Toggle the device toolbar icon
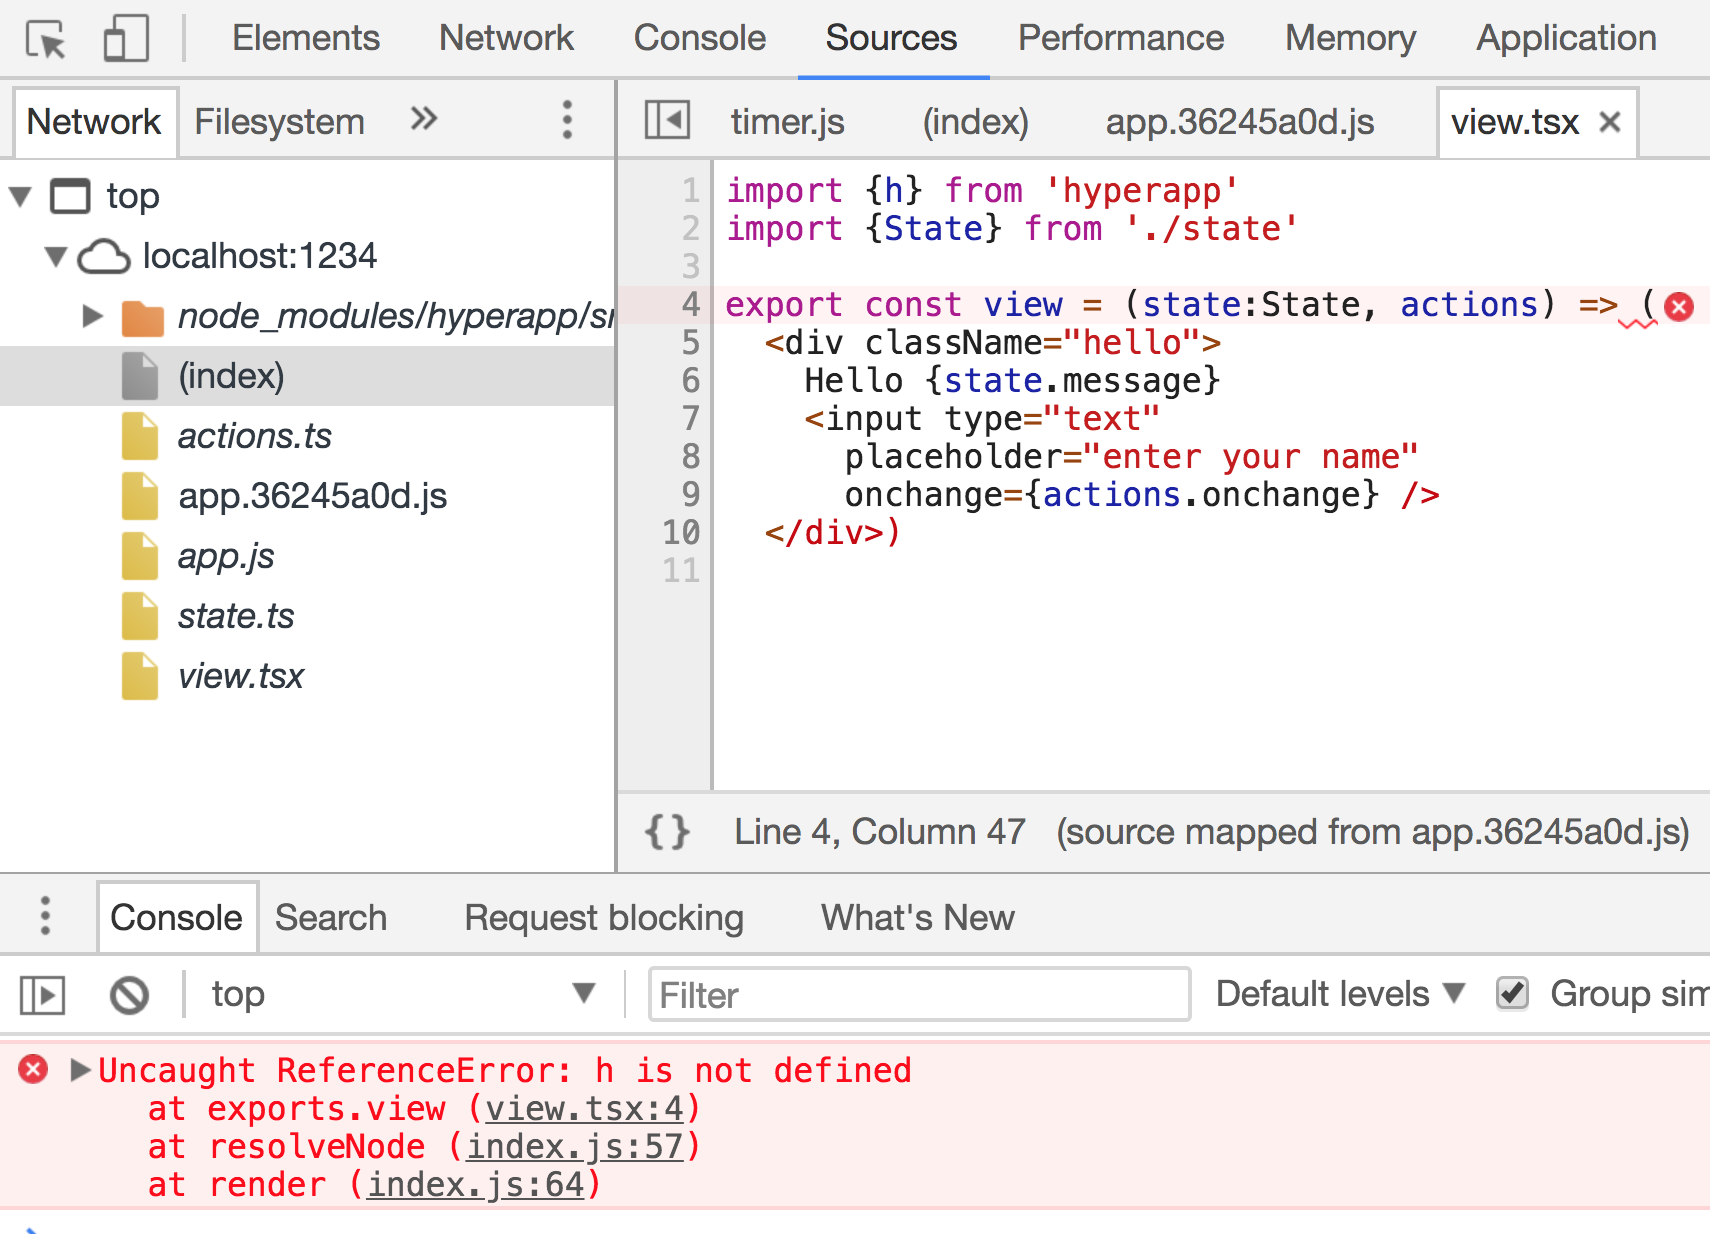Viewport: 1710px width, 1234px height. (124, 37)
